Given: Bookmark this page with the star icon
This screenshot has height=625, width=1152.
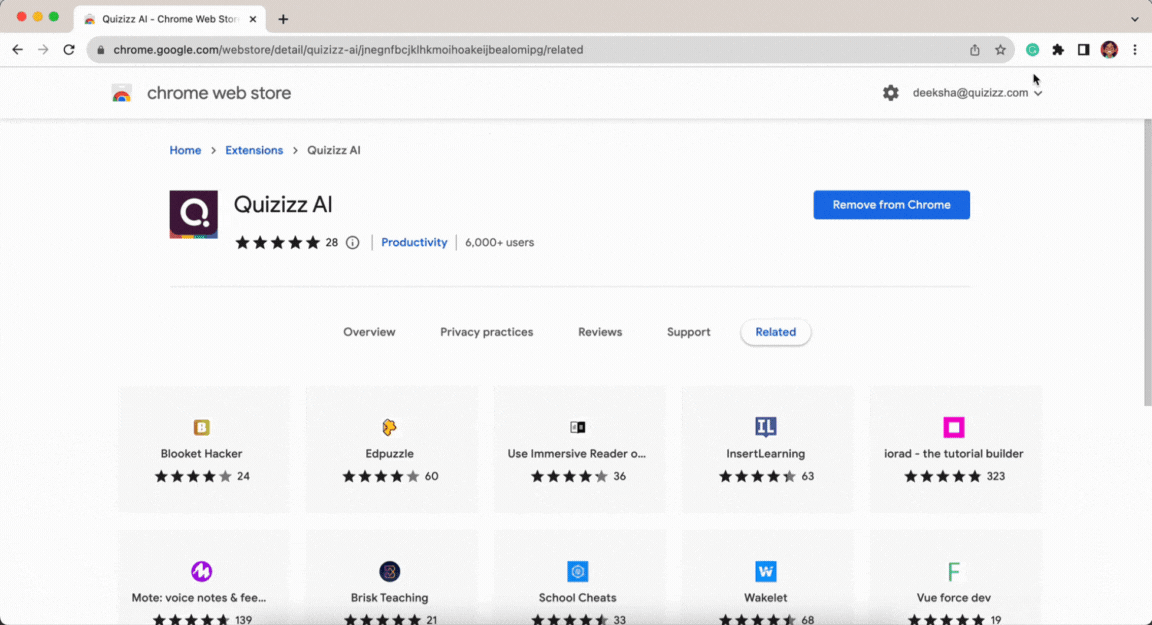Looking at the screenshot, I should (x=1000, y=49).
